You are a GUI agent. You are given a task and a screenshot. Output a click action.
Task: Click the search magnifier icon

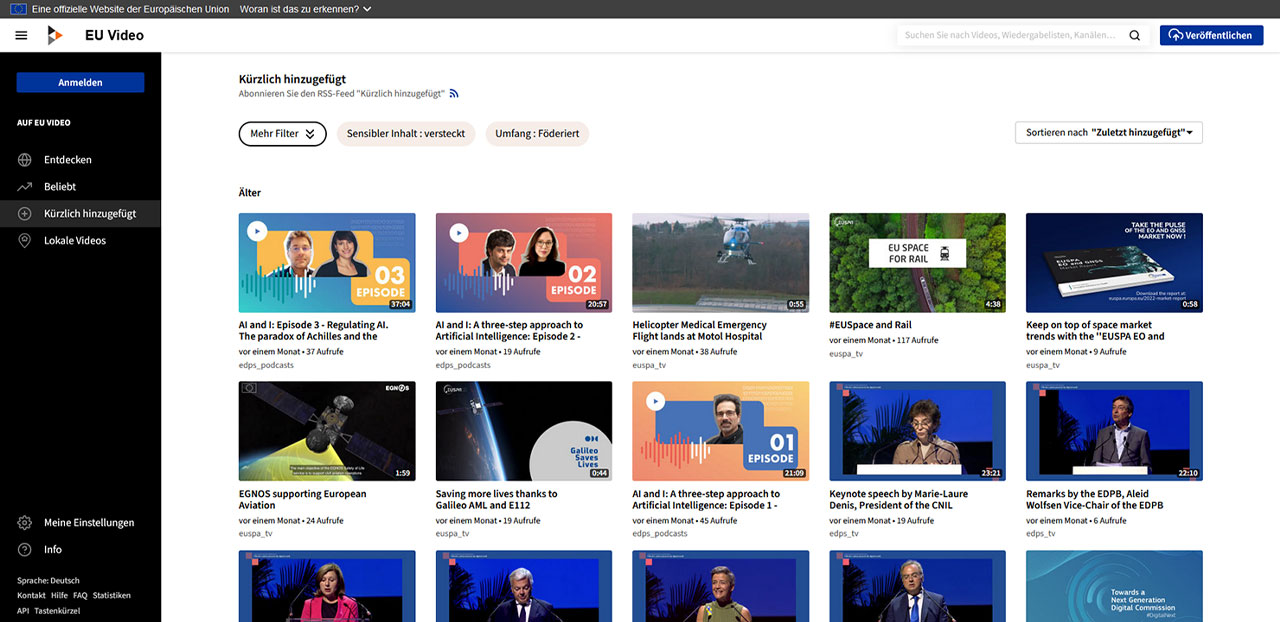pyautogui.click(x=1134, y=35)
